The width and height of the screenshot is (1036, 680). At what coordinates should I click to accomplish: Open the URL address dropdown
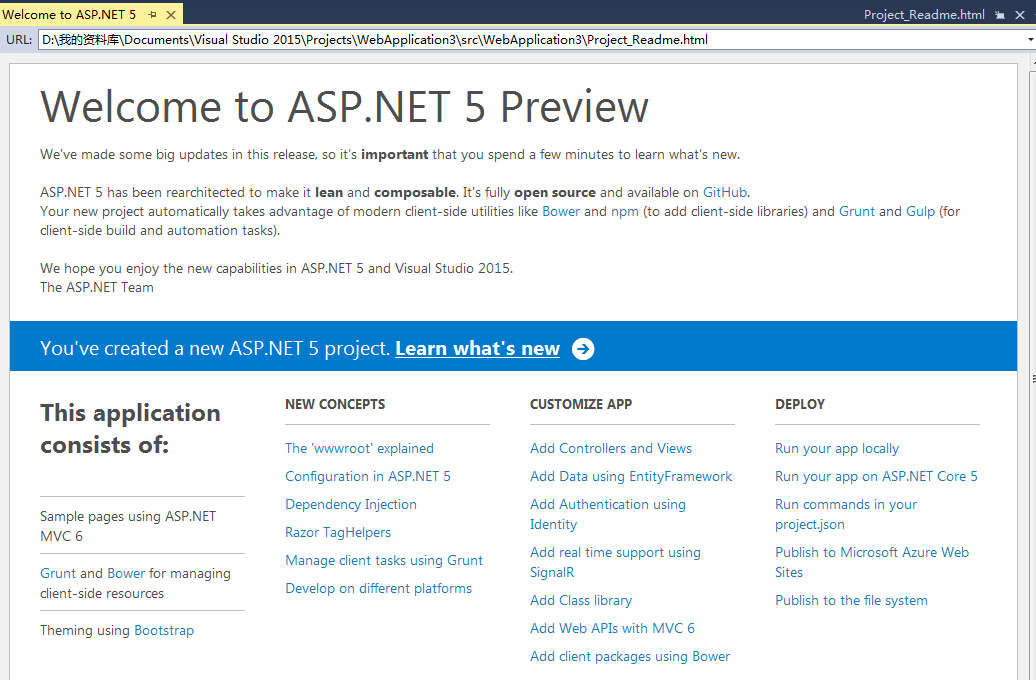pos(1030,40)
